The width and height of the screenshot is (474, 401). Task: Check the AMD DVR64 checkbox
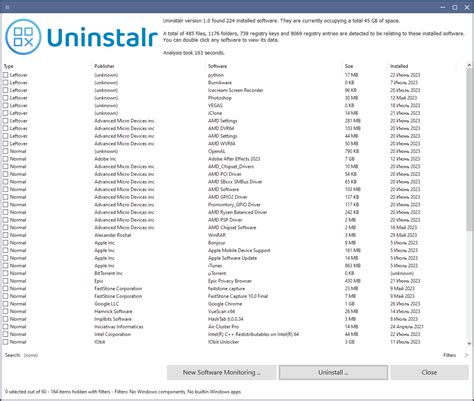(x=6, y=128)
